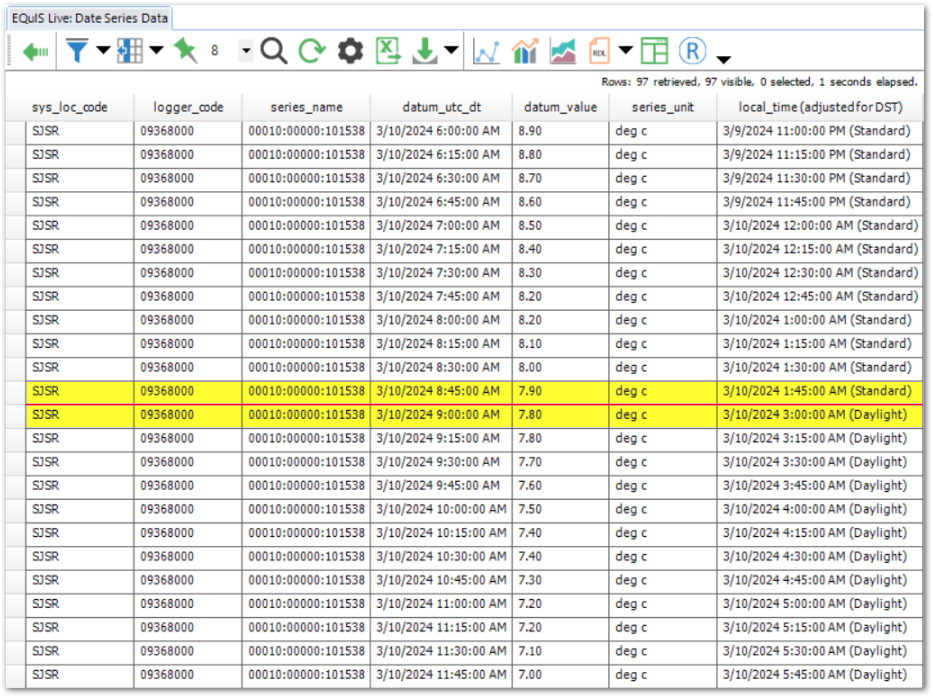Click the bar chart icon

[x=525, y=52]
